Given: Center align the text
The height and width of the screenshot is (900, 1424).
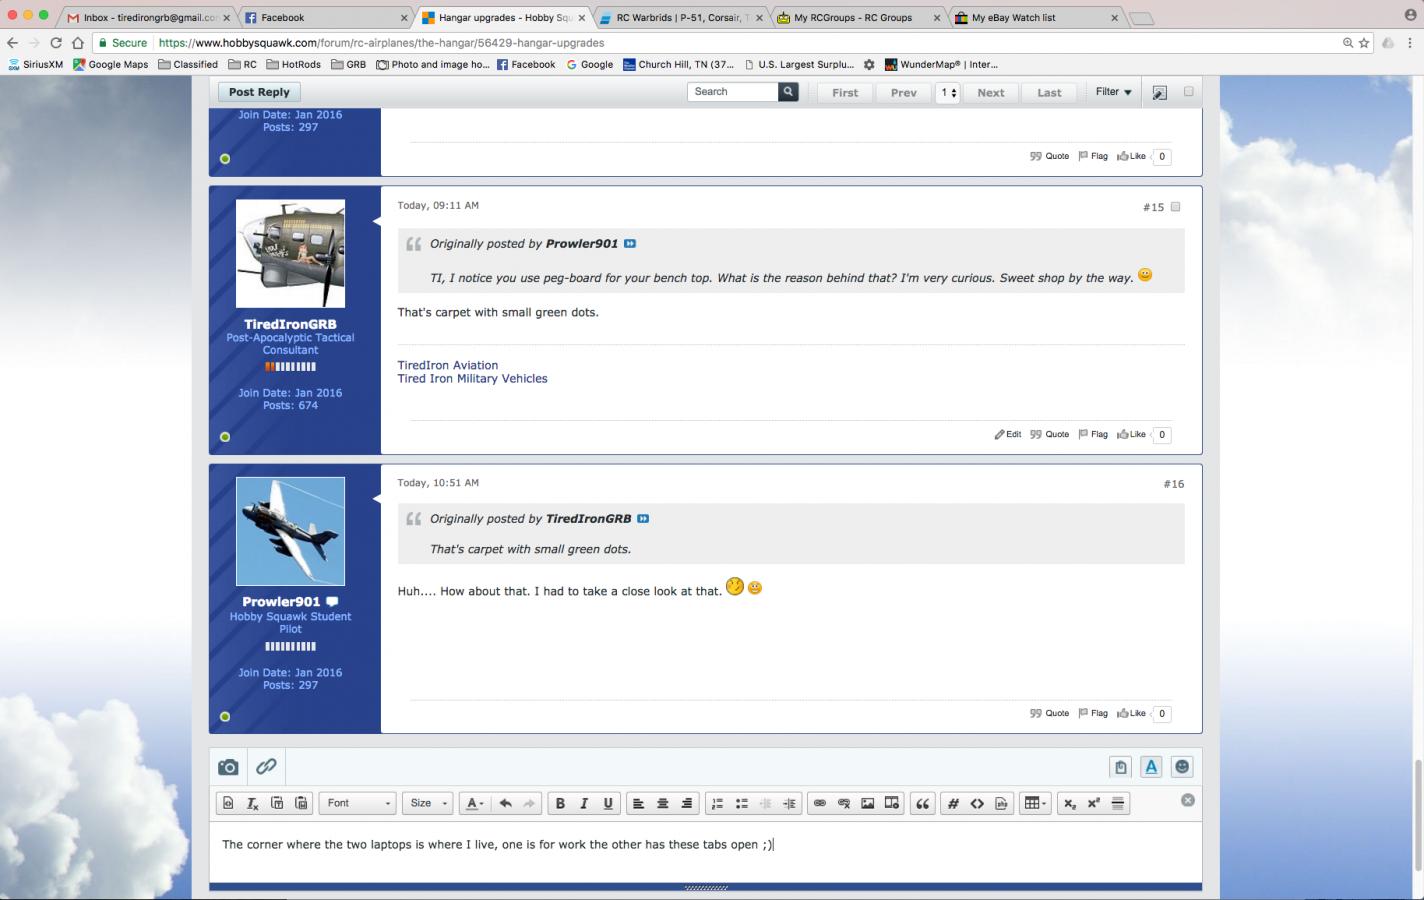Looking at the screenshot, I should click(x=662, y=803).
